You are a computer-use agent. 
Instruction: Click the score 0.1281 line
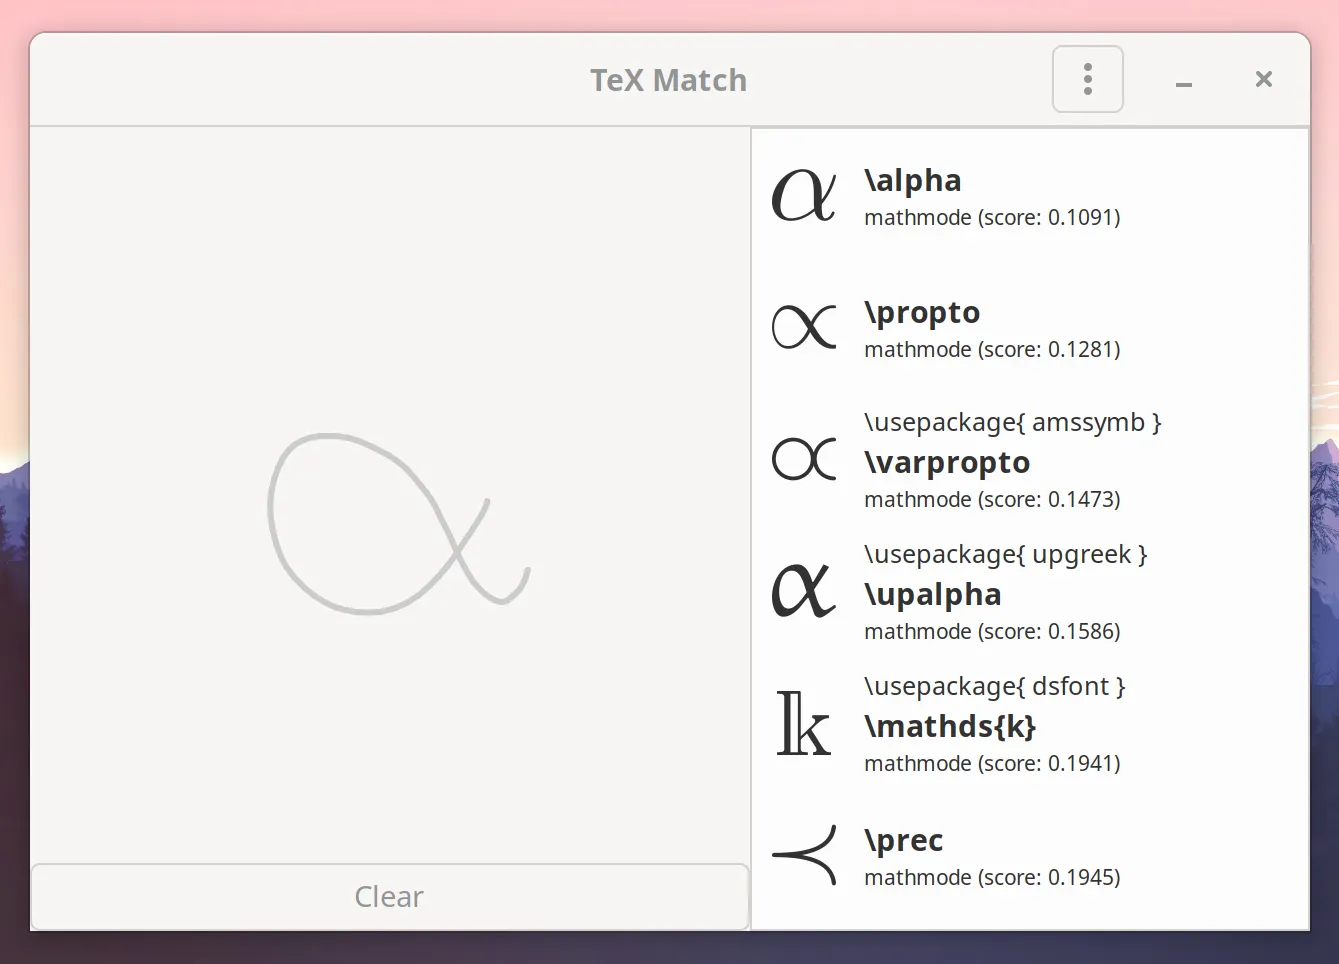point(992,350)
